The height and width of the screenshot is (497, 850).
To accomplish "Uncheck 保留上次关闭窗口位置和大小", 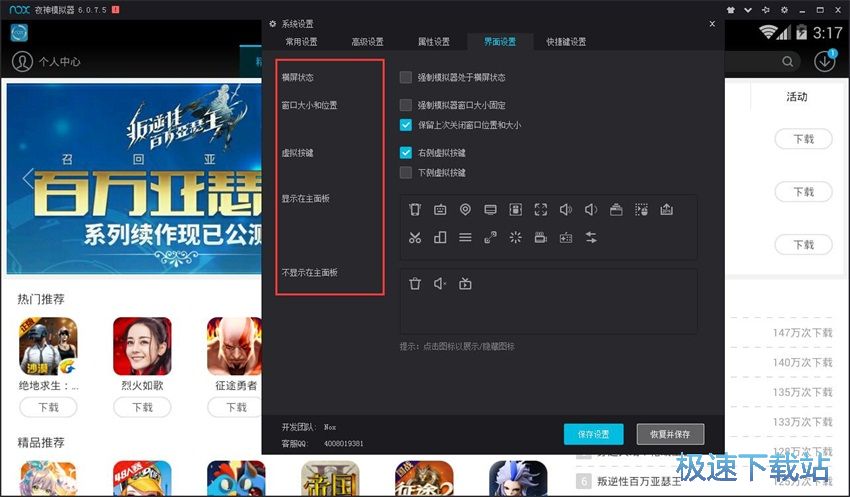I will (x=405, y=125).
